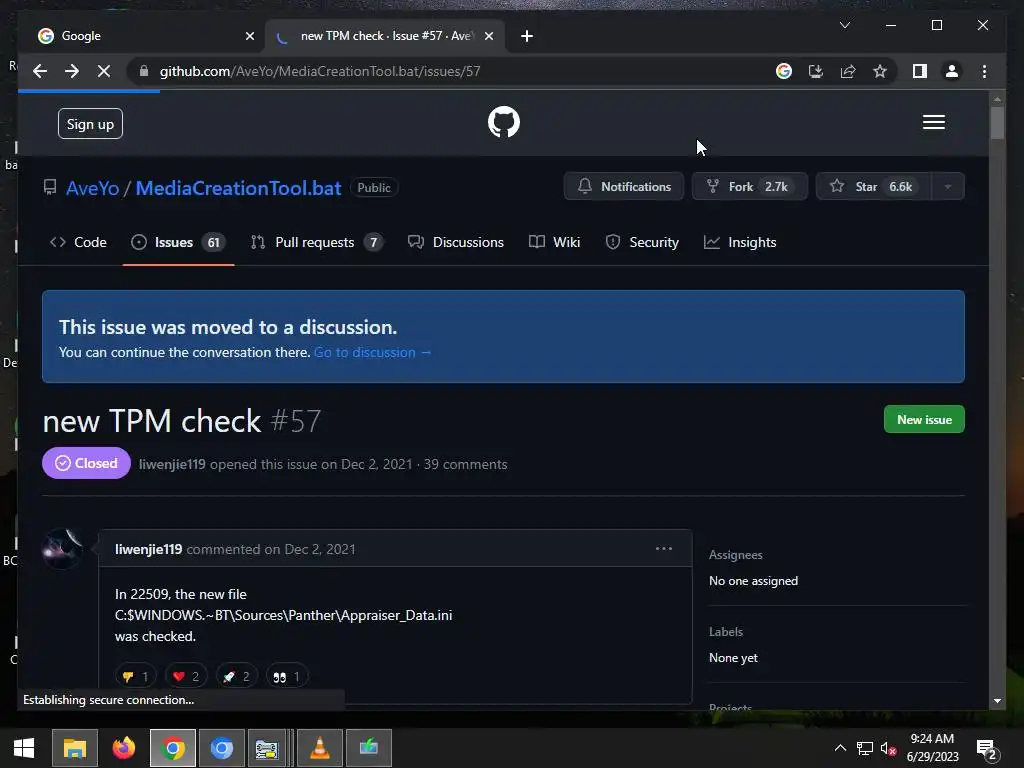Click liwenjie119's avatar thumbnail
Viewport: 1024px width, 768px height.
tap(62, 549)
